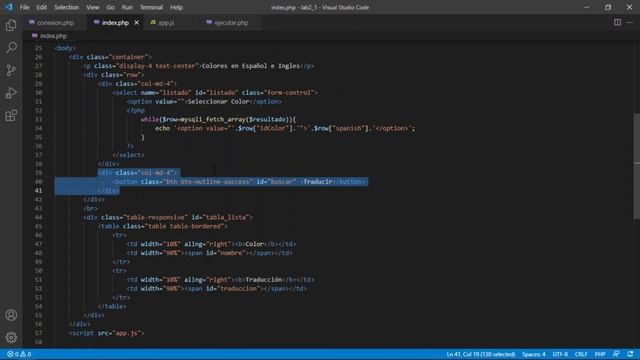
Task: Click 'container' class on line 26
Action: [128, 57]
